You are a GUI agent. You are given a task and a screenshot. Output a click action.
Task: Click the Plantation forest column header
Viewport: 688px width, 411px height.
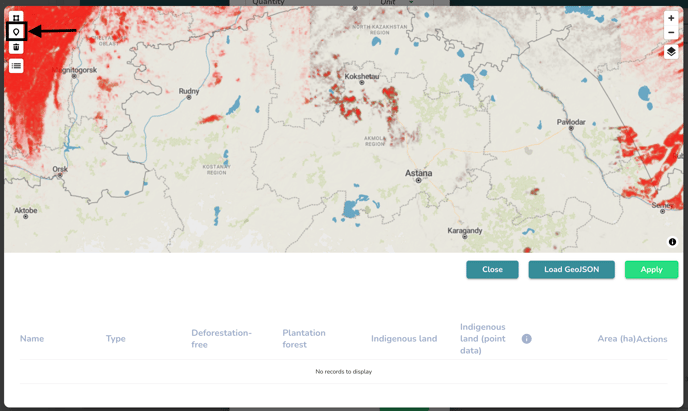[x=304, y=339]
